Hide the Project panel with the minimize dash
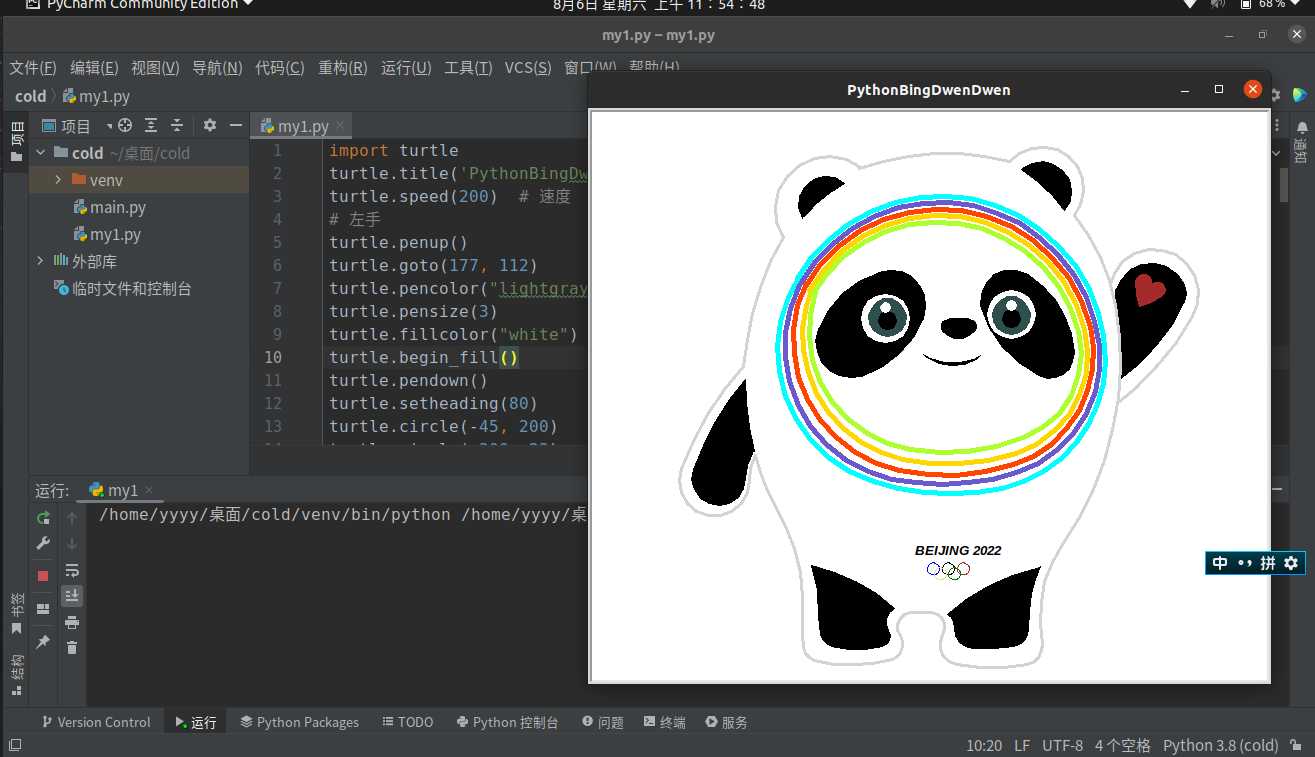 click(236, 126)
